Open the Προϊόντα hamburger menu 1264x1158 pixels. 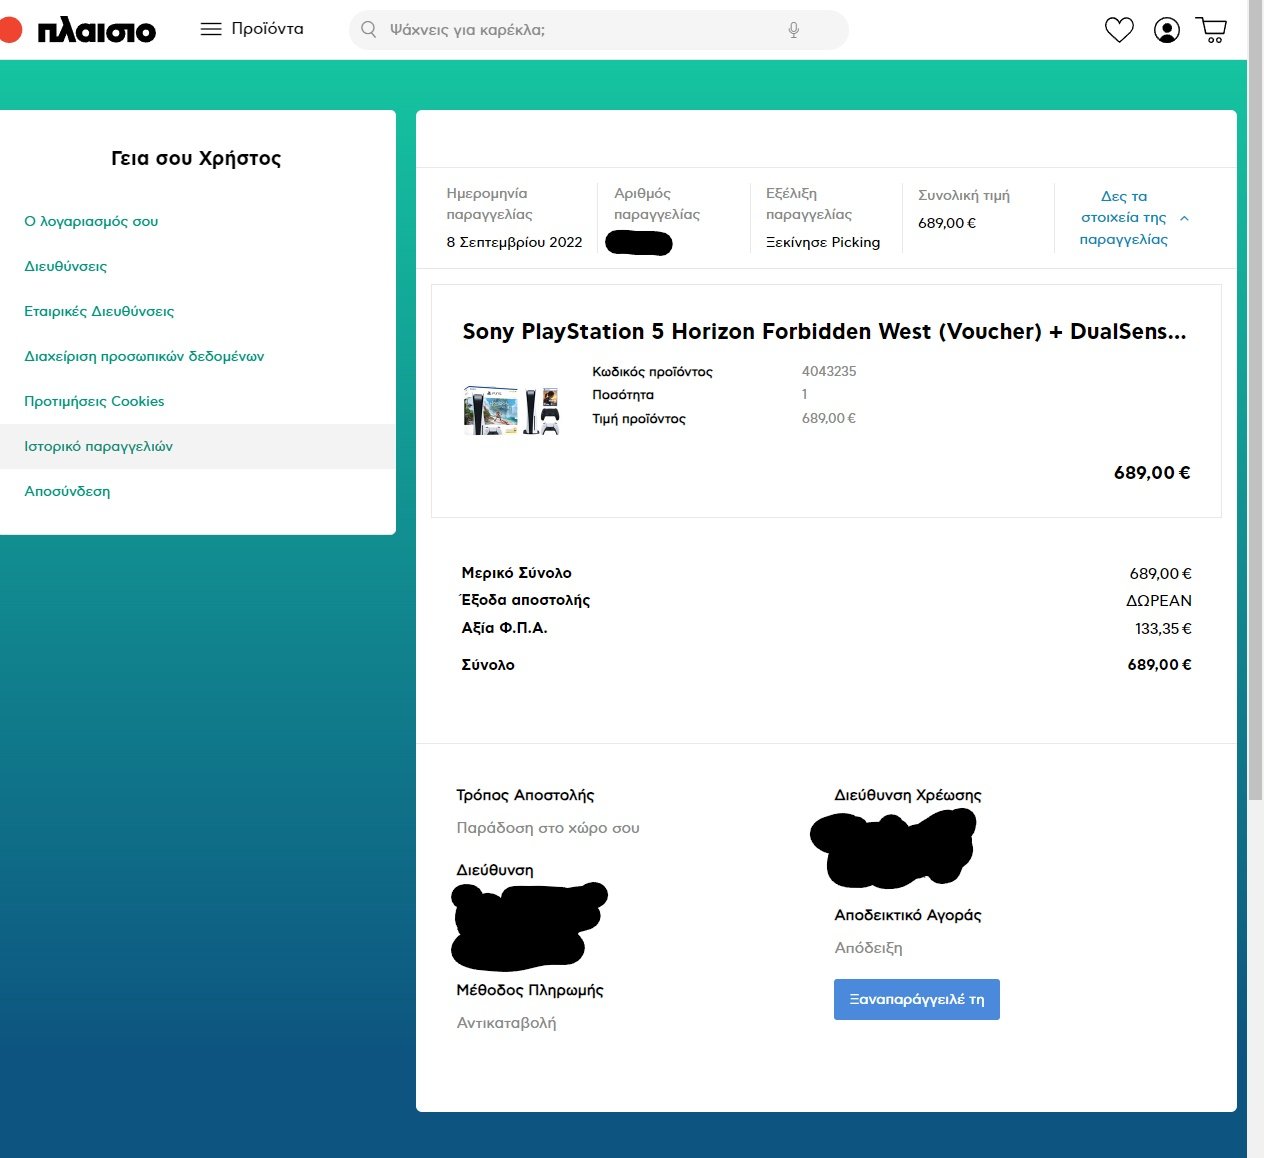coord(252,29)
